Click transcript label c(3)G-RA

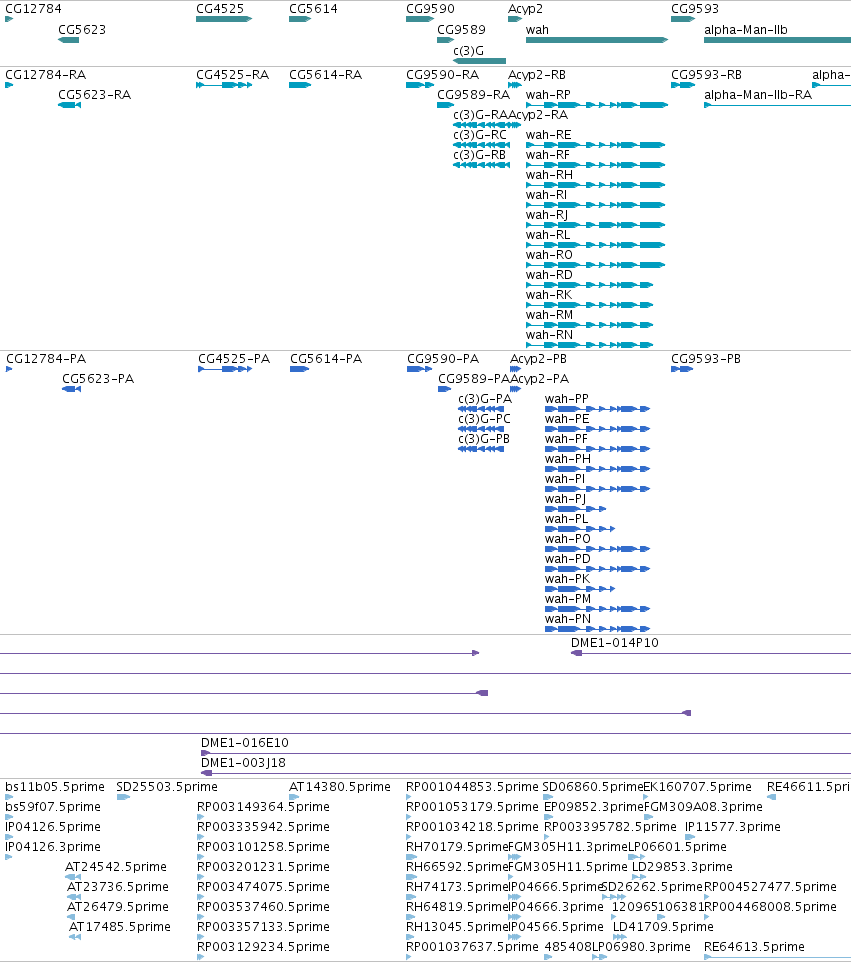pos(480,115)
